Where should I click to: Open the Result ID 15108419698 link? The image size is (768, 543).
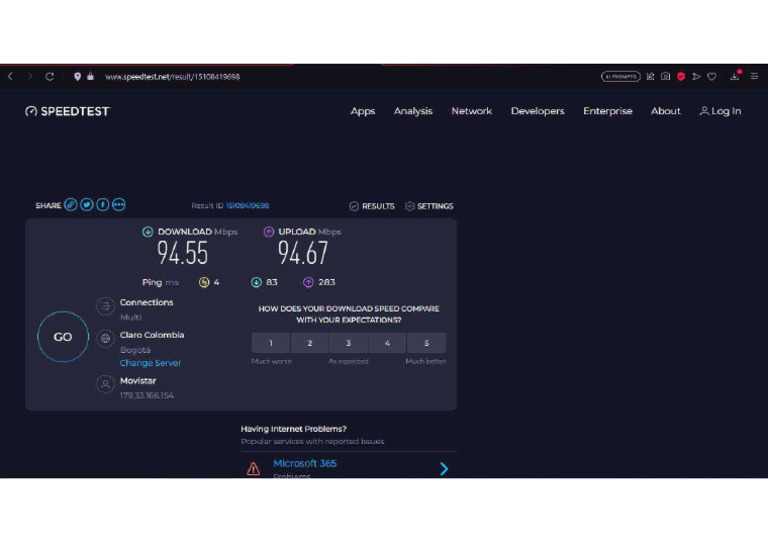(x=247, y=206)
